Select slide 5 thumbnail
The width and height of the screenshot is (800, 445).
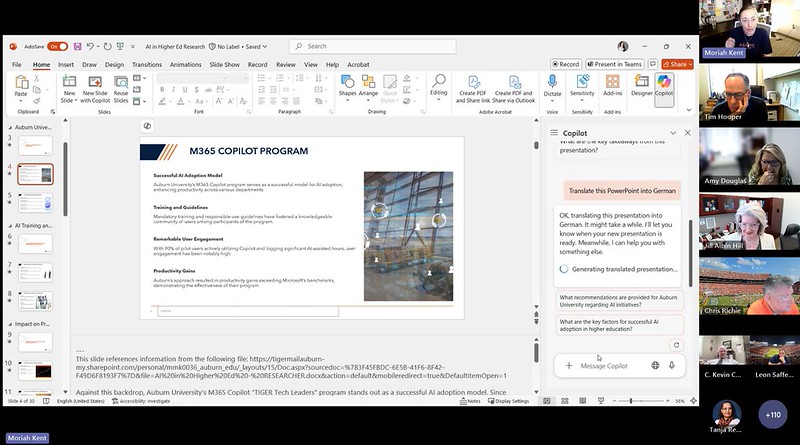(35, 203)
